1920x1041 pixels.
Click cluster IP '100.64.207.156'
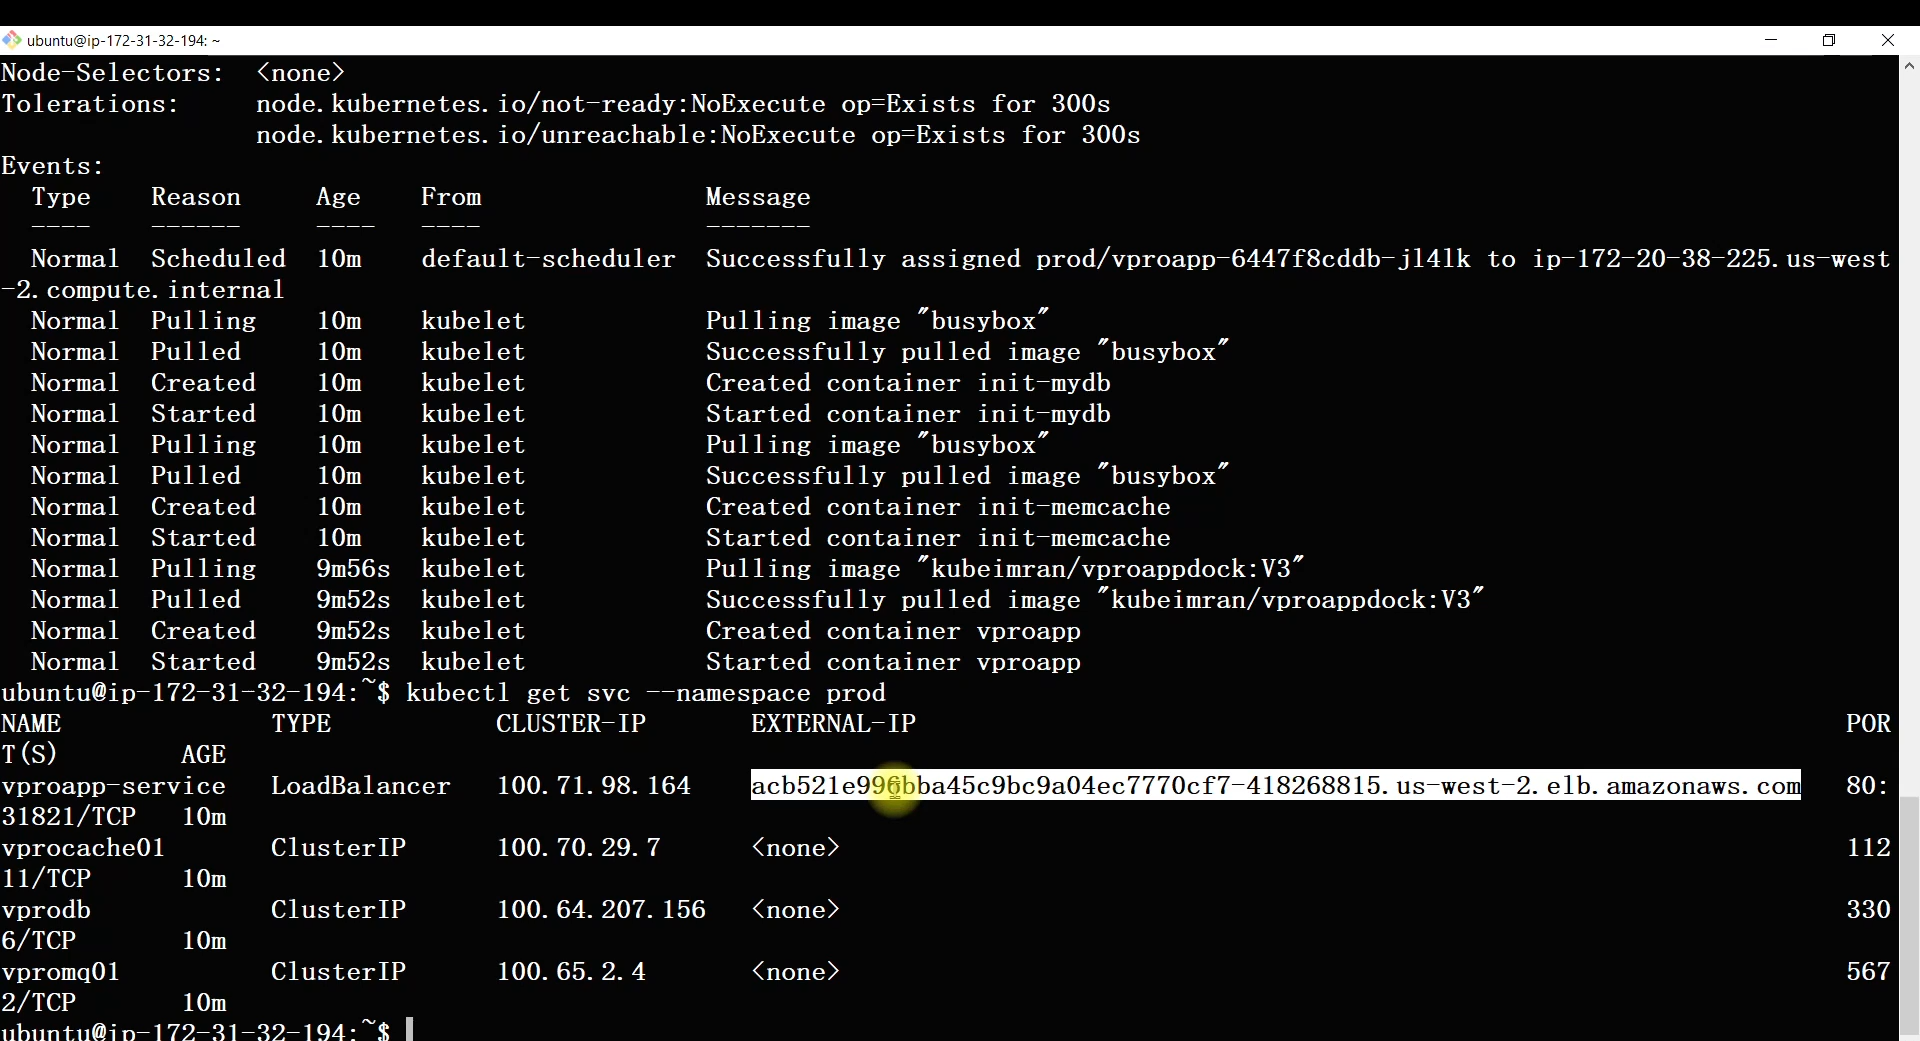click(x=601, y=910)
